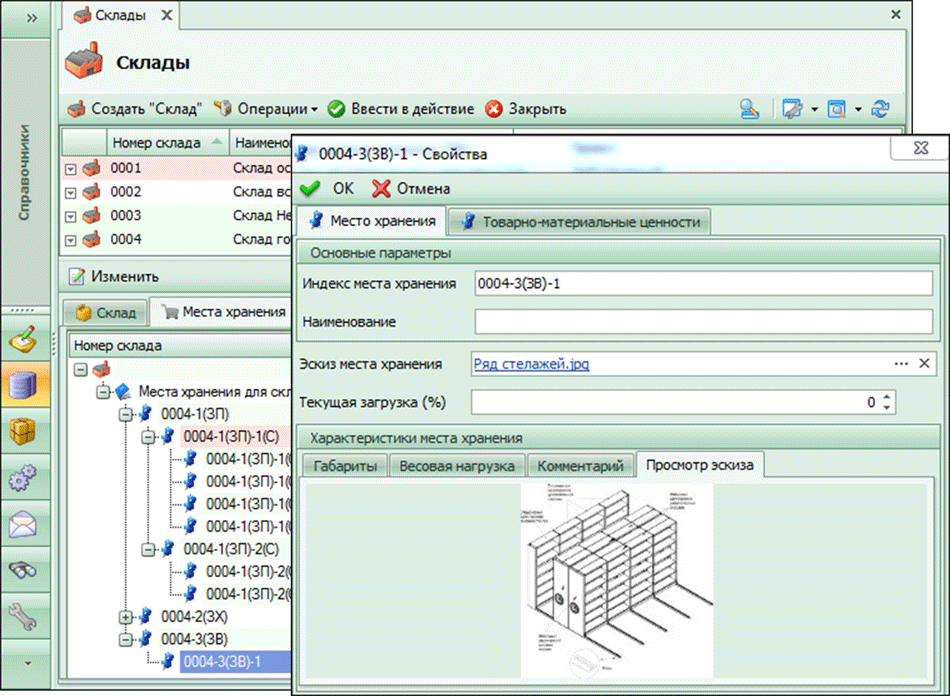Switch to the Габариты tab
950x696 pixels.
coord(345,466)
